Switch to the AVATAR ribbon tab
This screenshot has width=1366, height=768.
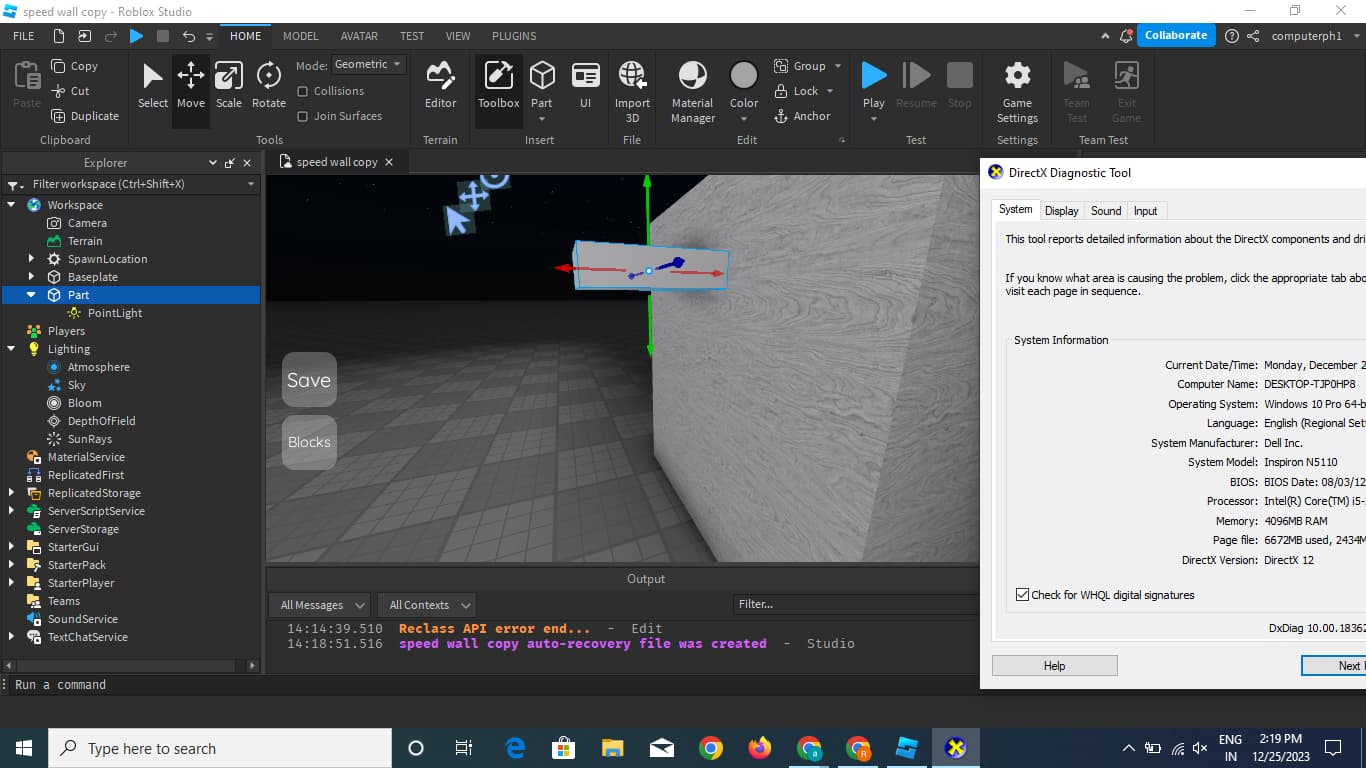359,36
